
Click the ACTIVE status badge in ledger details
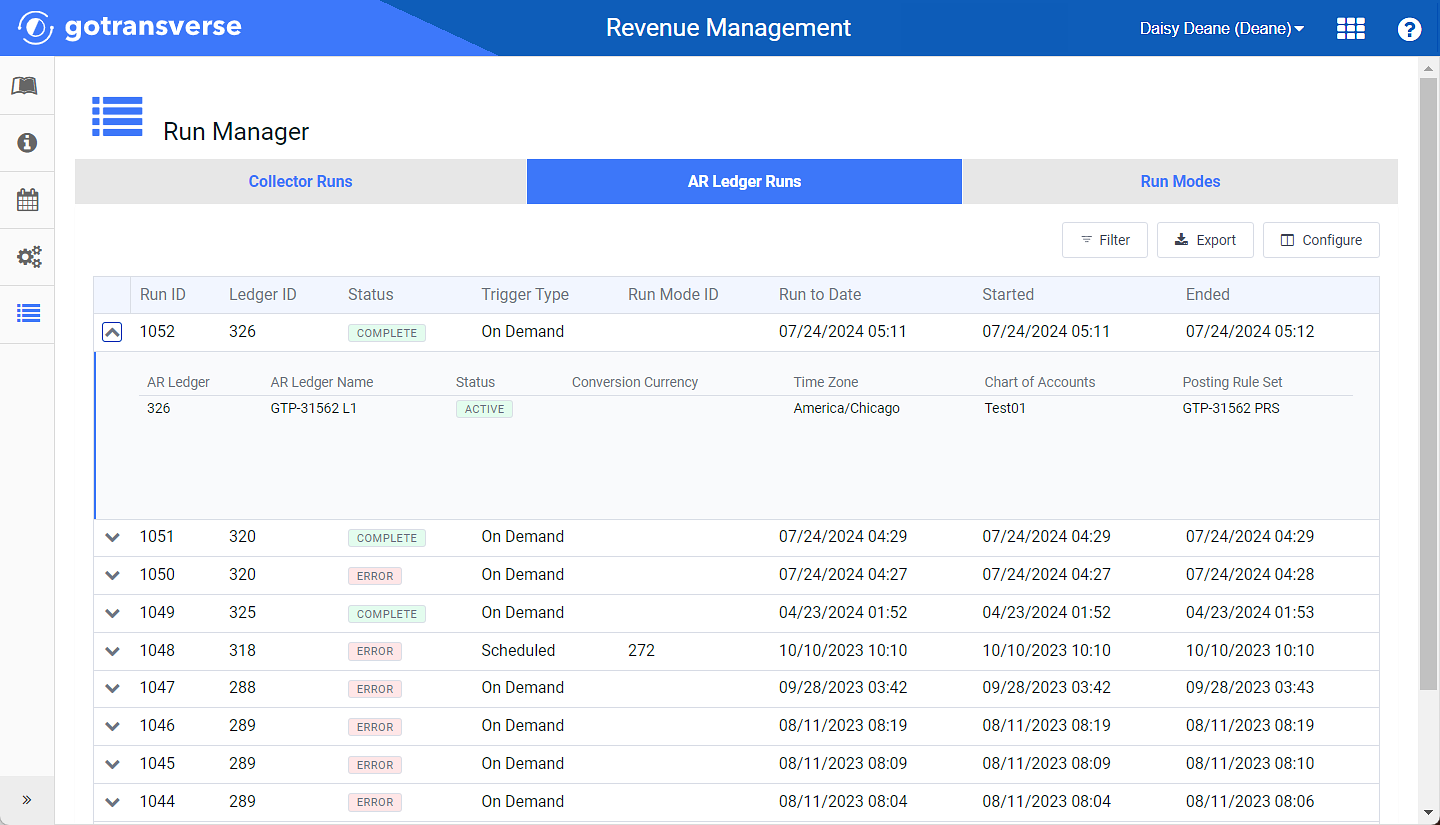(484, 409)
